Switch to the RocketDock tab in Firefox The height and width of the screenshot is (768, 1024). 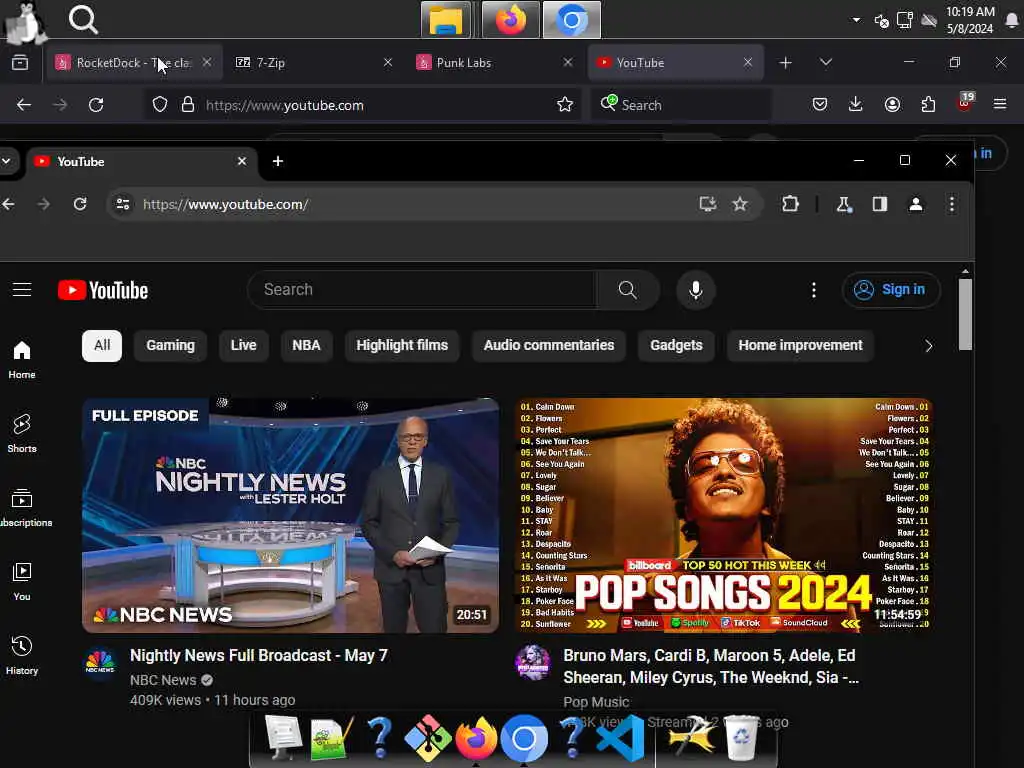tap(134, 63)
